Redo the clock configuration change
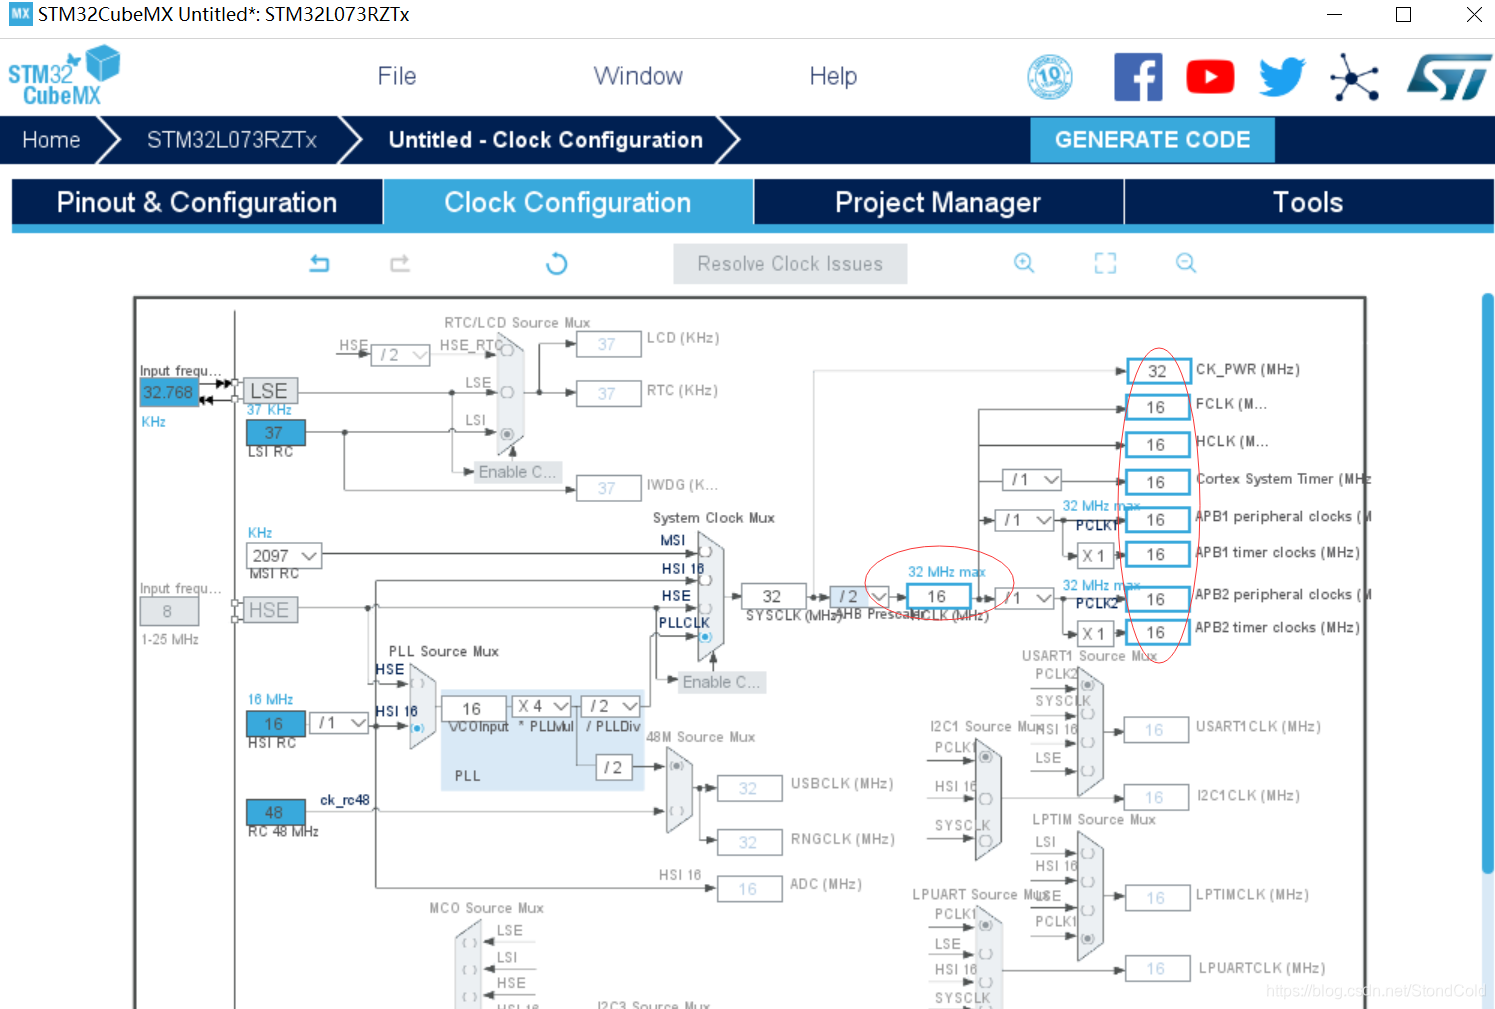 pos(400,263)
